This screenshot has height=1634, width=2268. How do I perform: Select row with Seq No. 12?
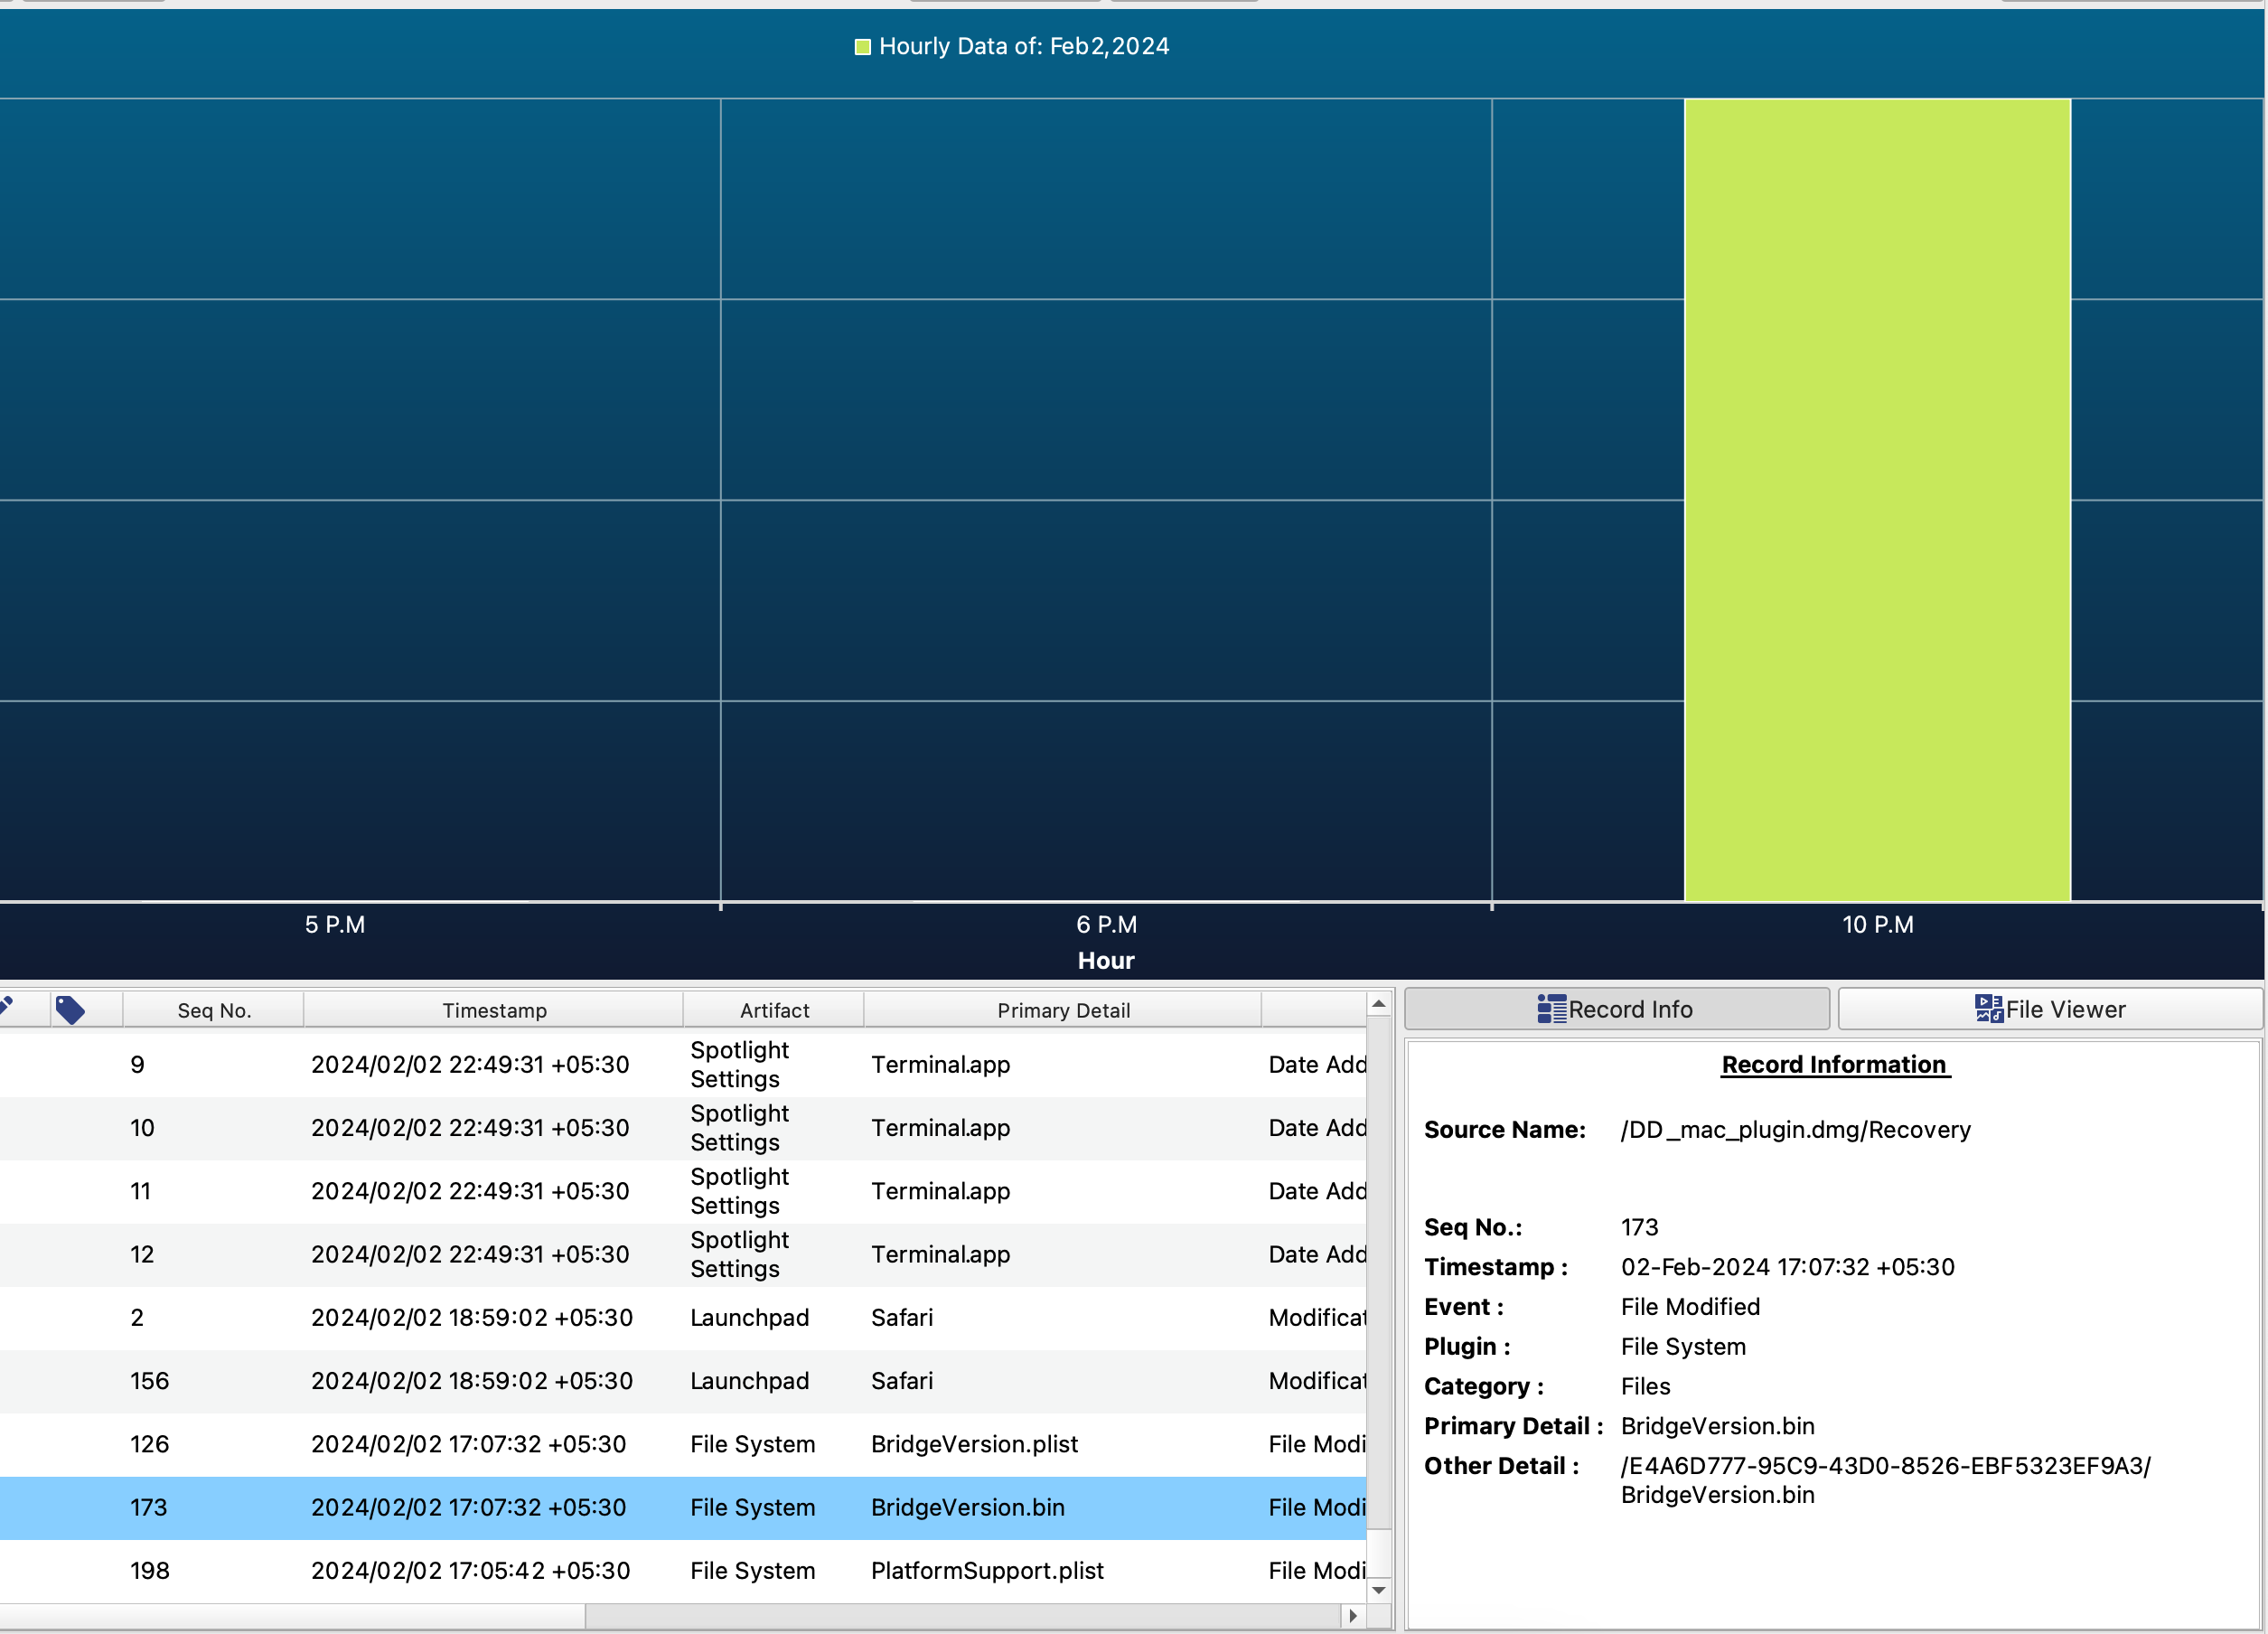click(x=683, y=1254)
